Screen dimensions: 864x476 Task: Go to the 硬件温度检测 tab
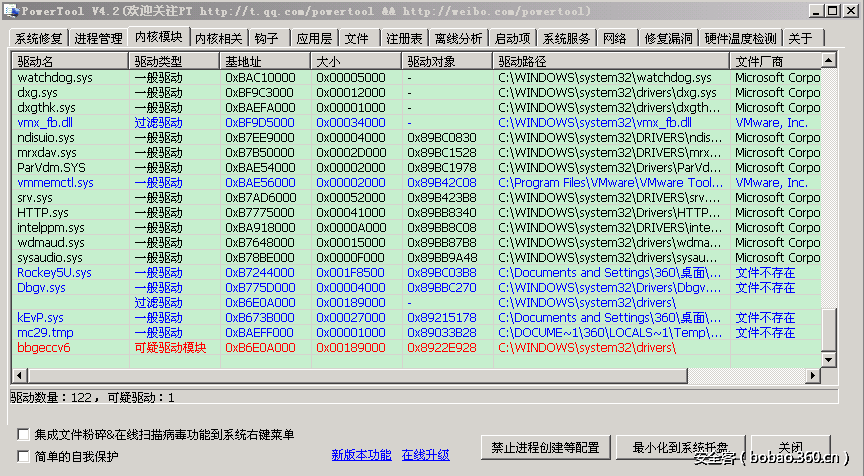740,39
